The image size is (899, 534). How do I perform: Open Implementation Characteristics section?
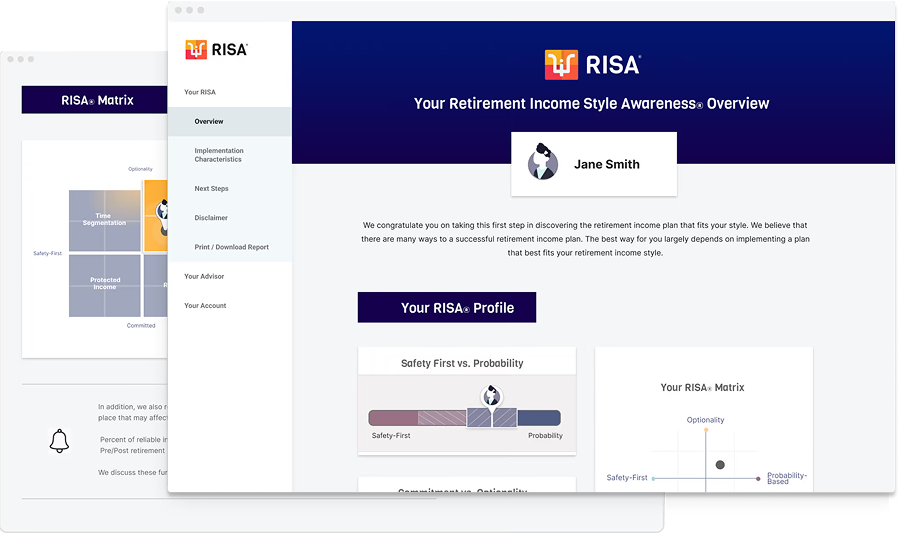tap(218, 155)
